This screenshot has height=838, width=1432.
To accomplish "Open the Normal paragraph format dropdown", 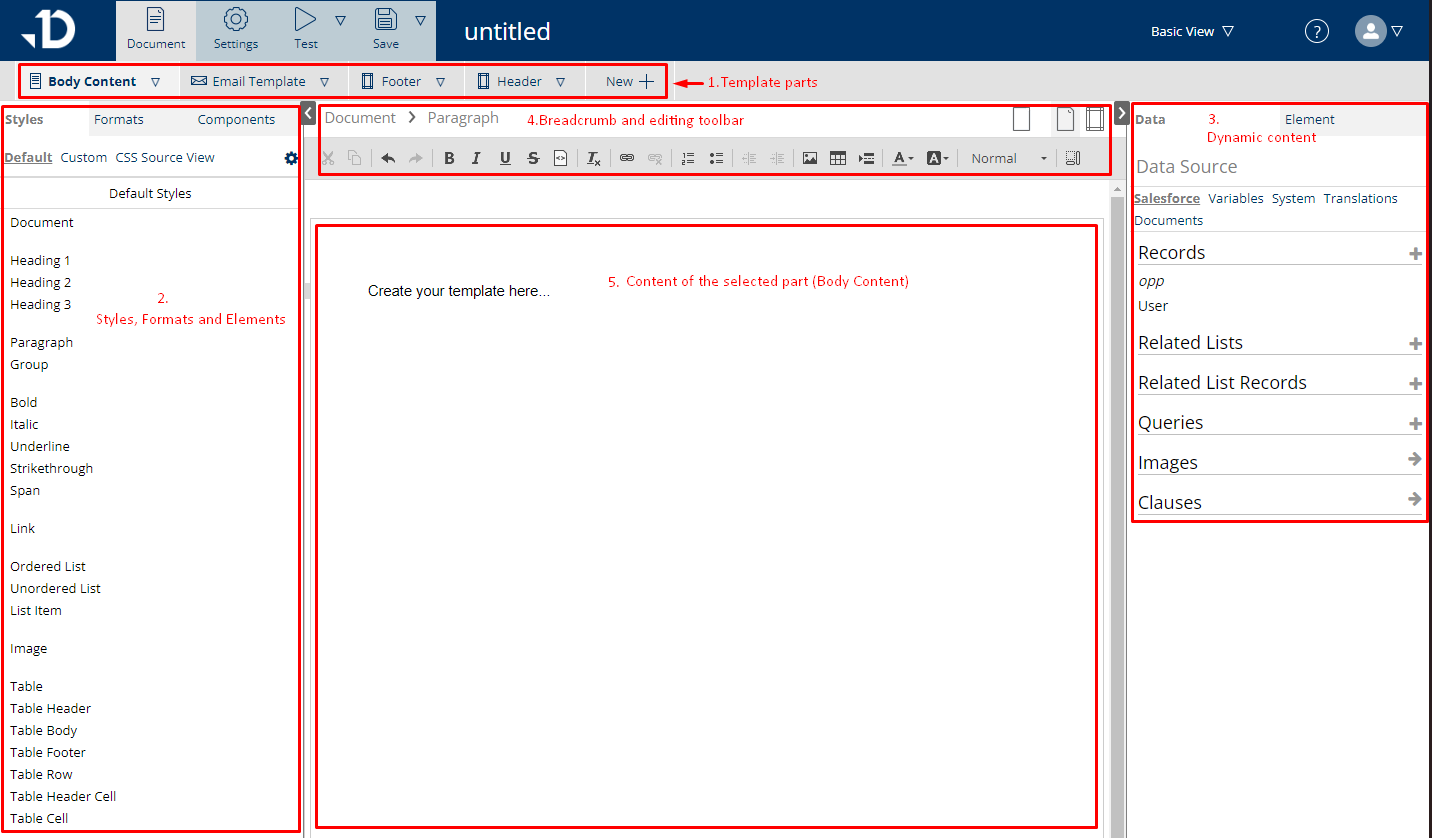I will 1008,158.
